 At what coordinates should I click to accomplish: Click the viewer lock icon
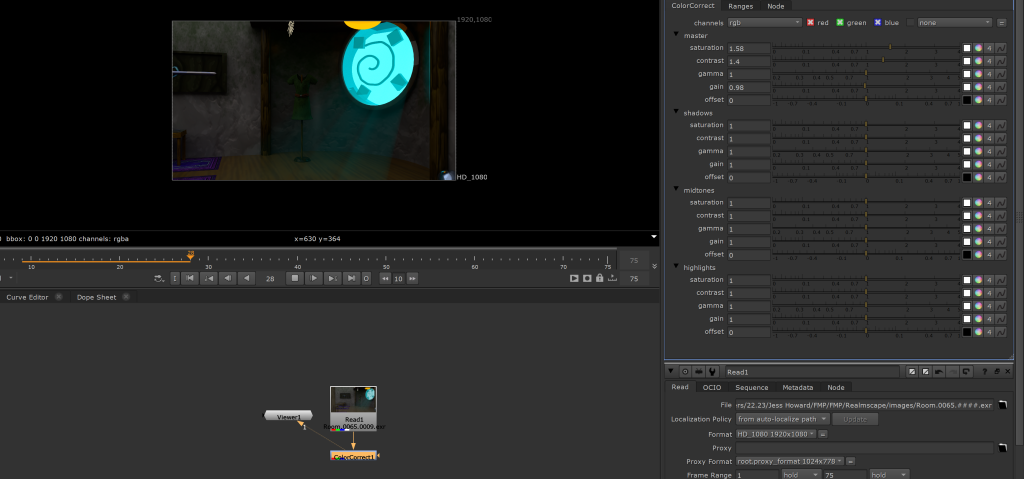point(600,278)
